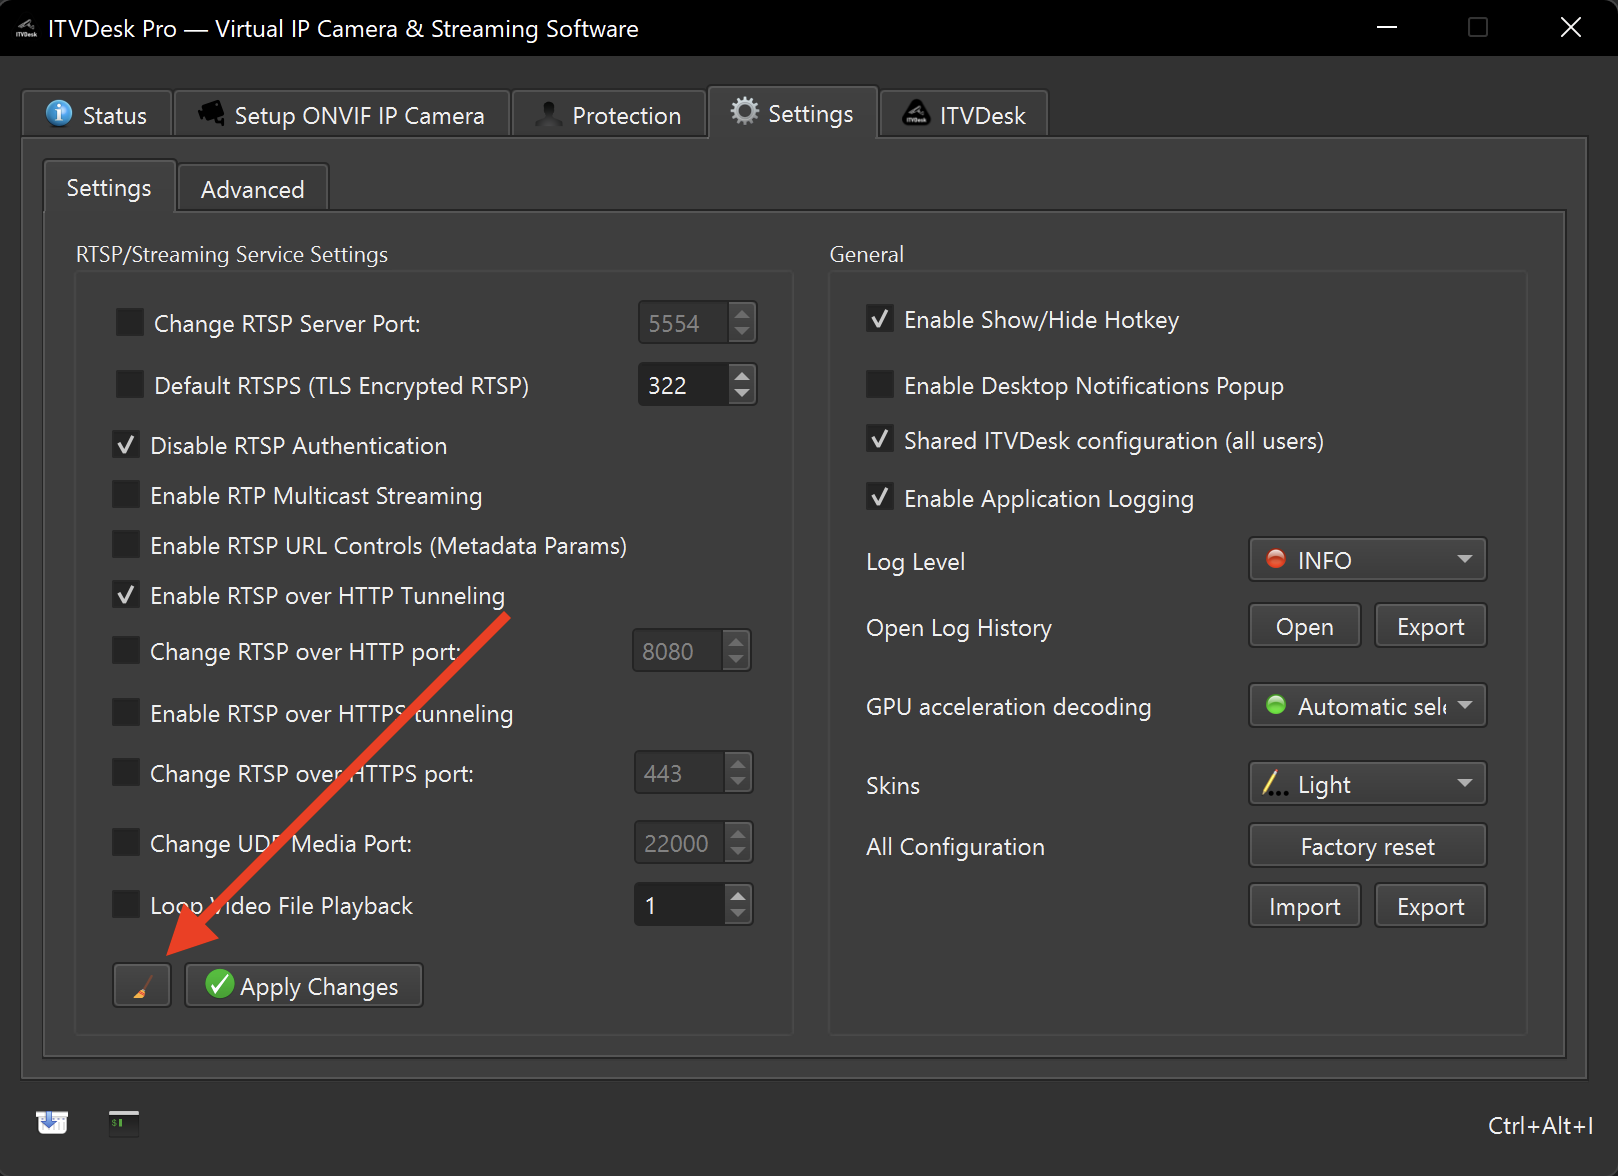1618x1176 pixels.
Task: Open the GPU acceleration decoding dropdown
Action: point(1367,706)
